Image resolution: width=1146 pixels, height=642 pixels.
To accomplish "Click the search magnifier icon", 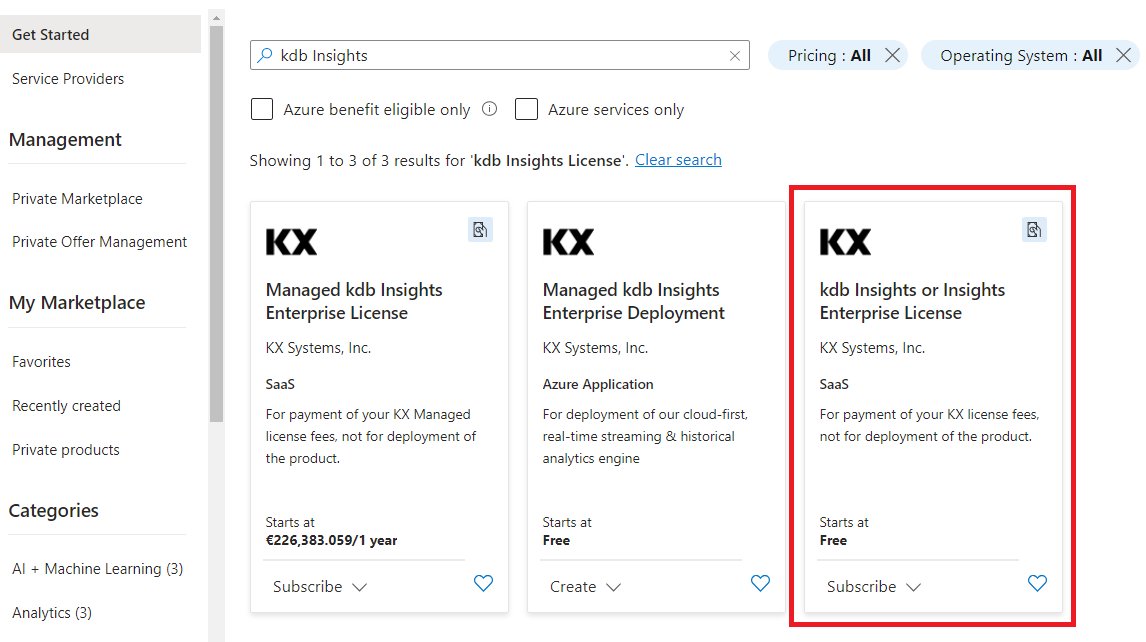I will tap(265, 56).
